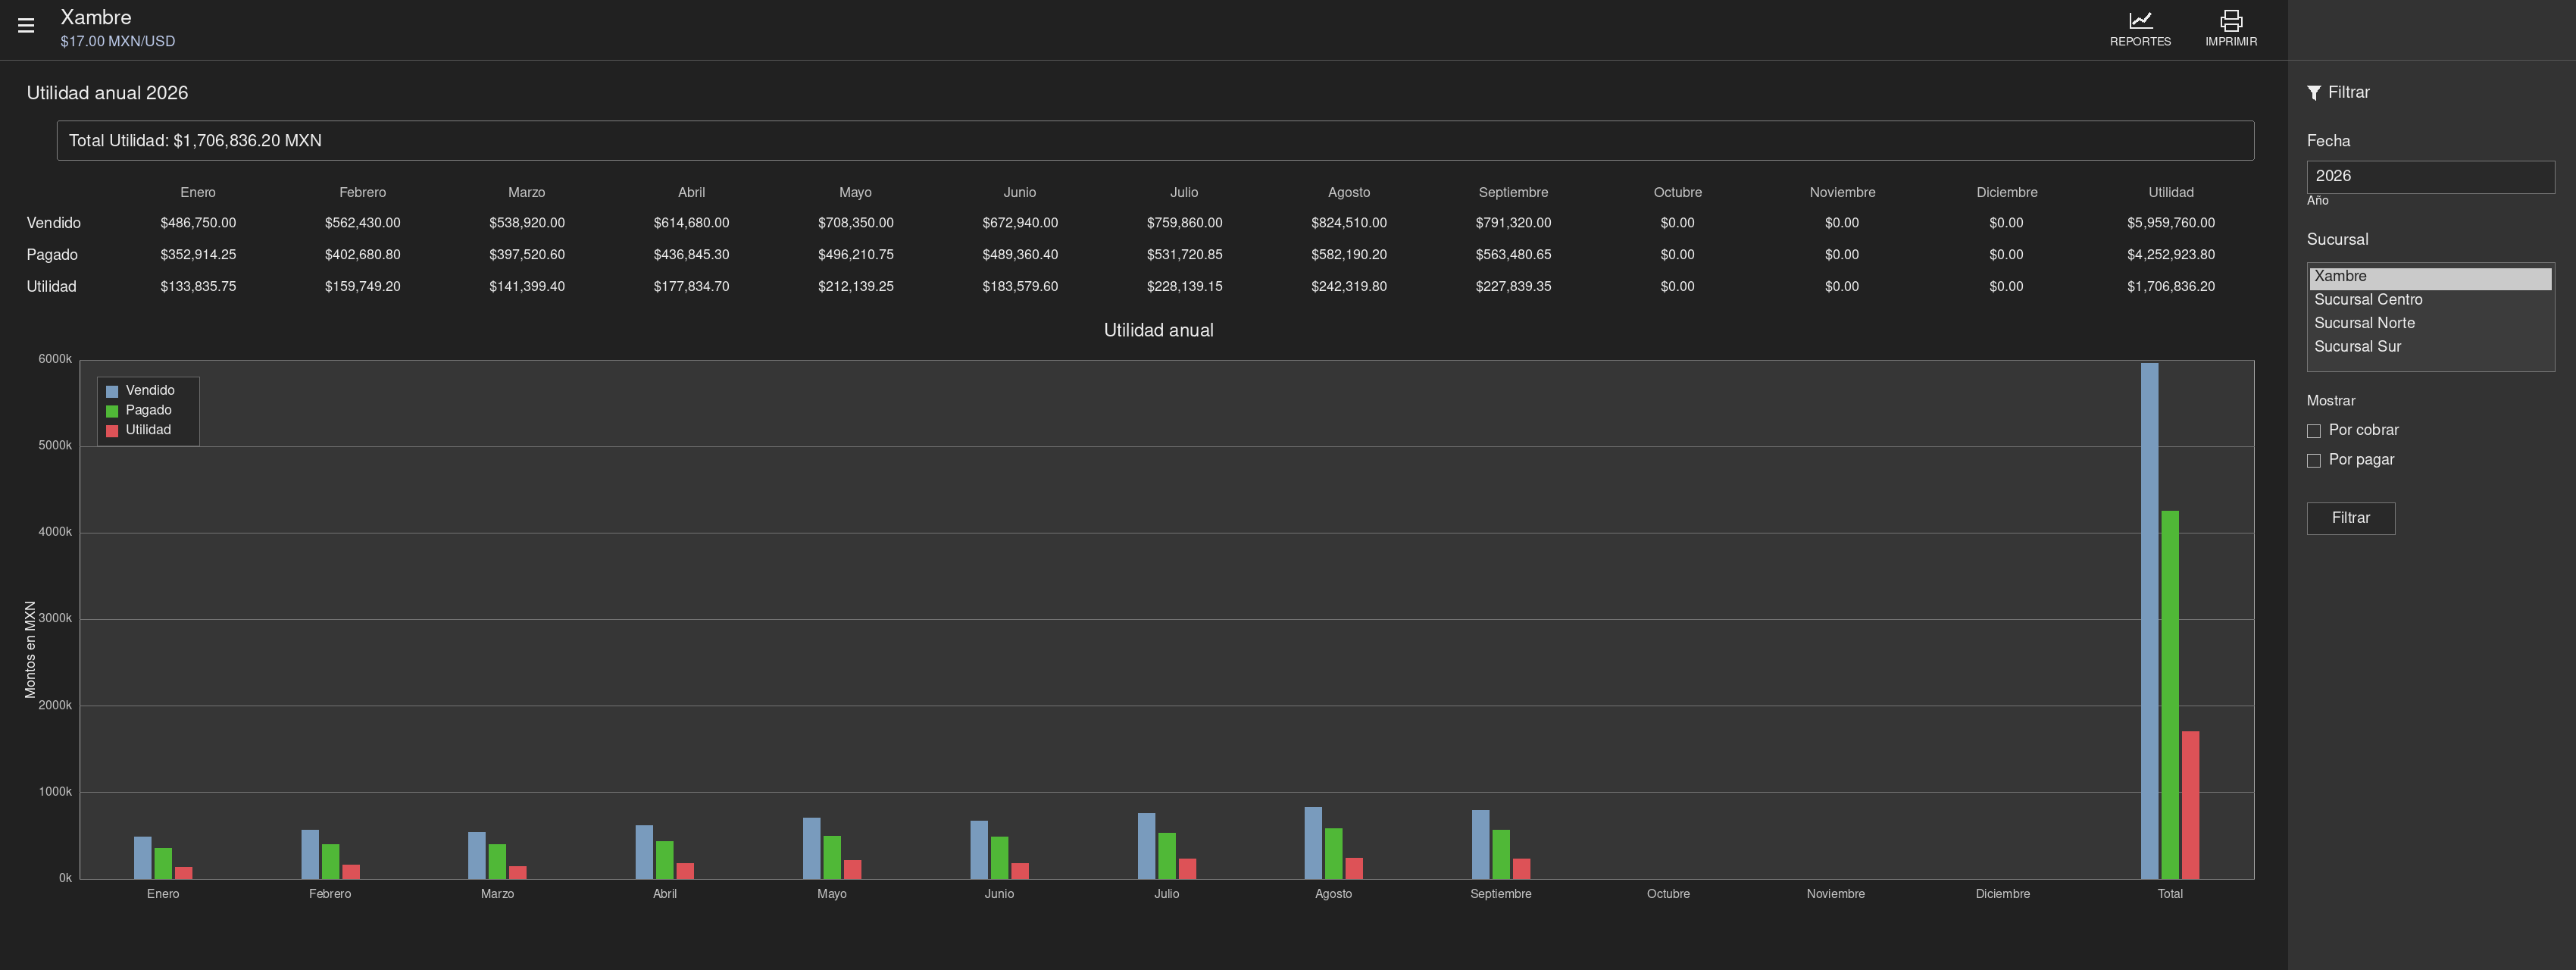Click the Utilidad anual 2026 heading
The image size is (2576, 970).
point(107,93)
